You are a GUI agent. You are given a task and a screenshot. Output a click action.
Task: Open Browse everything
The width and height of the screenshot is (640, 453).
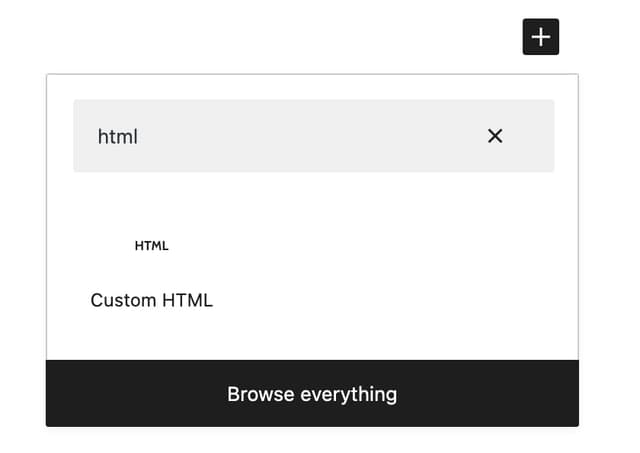tap(312, 393)
